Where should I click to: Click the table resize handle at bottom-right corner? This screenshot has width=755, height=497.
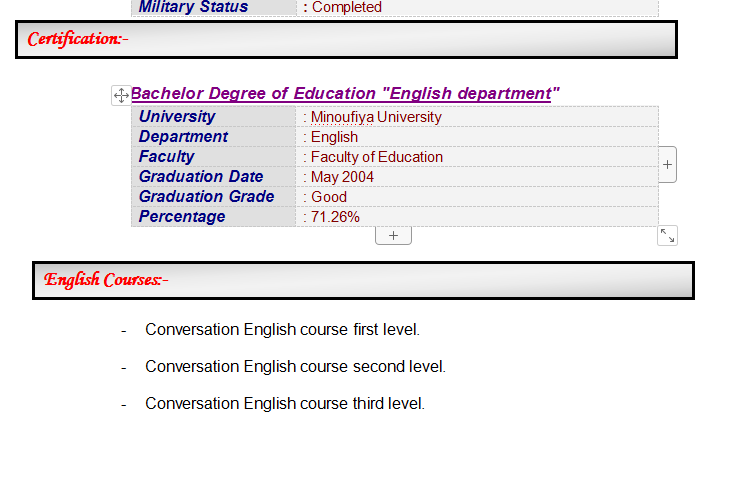(667, 235)
